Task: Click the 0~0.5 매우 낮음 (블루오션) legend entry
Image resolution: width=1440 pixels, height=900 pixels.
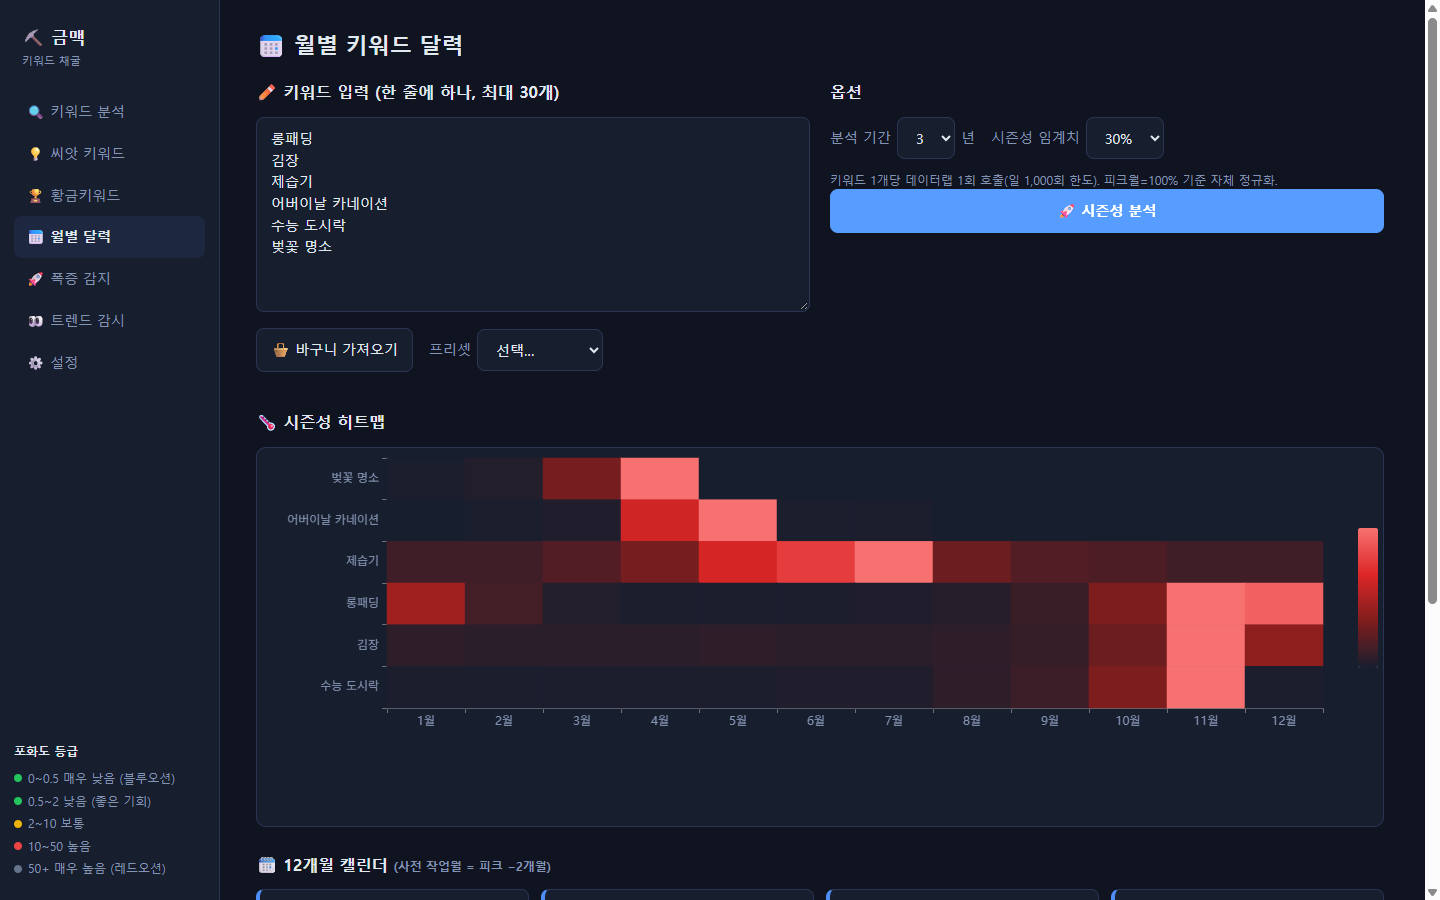Action: click(x=95, y=778)
